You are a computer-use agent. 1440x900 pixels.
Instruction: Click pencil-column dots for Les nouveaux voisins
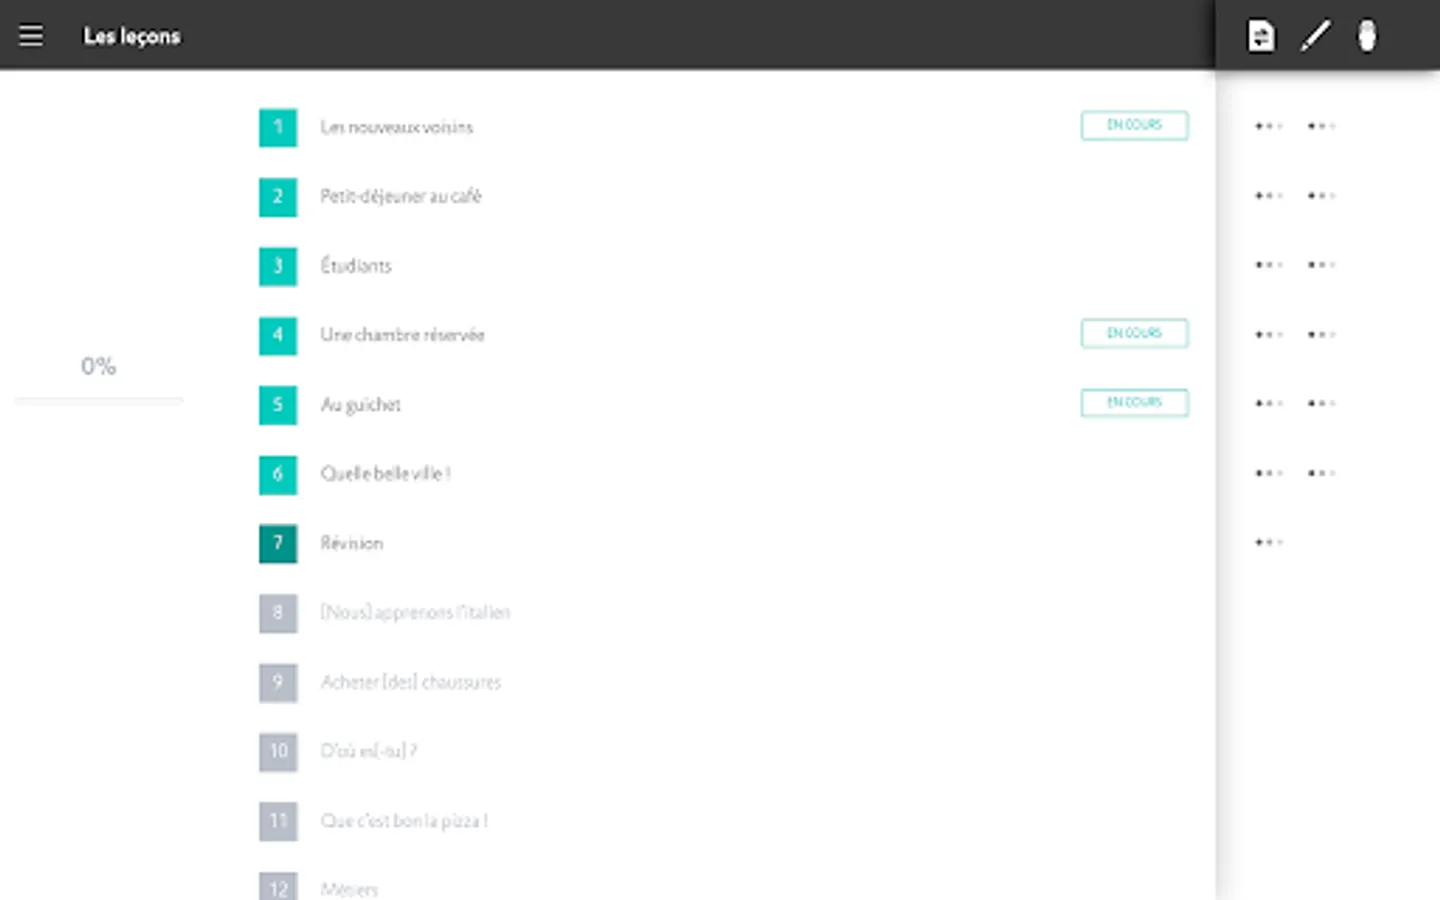point(1321,126)
